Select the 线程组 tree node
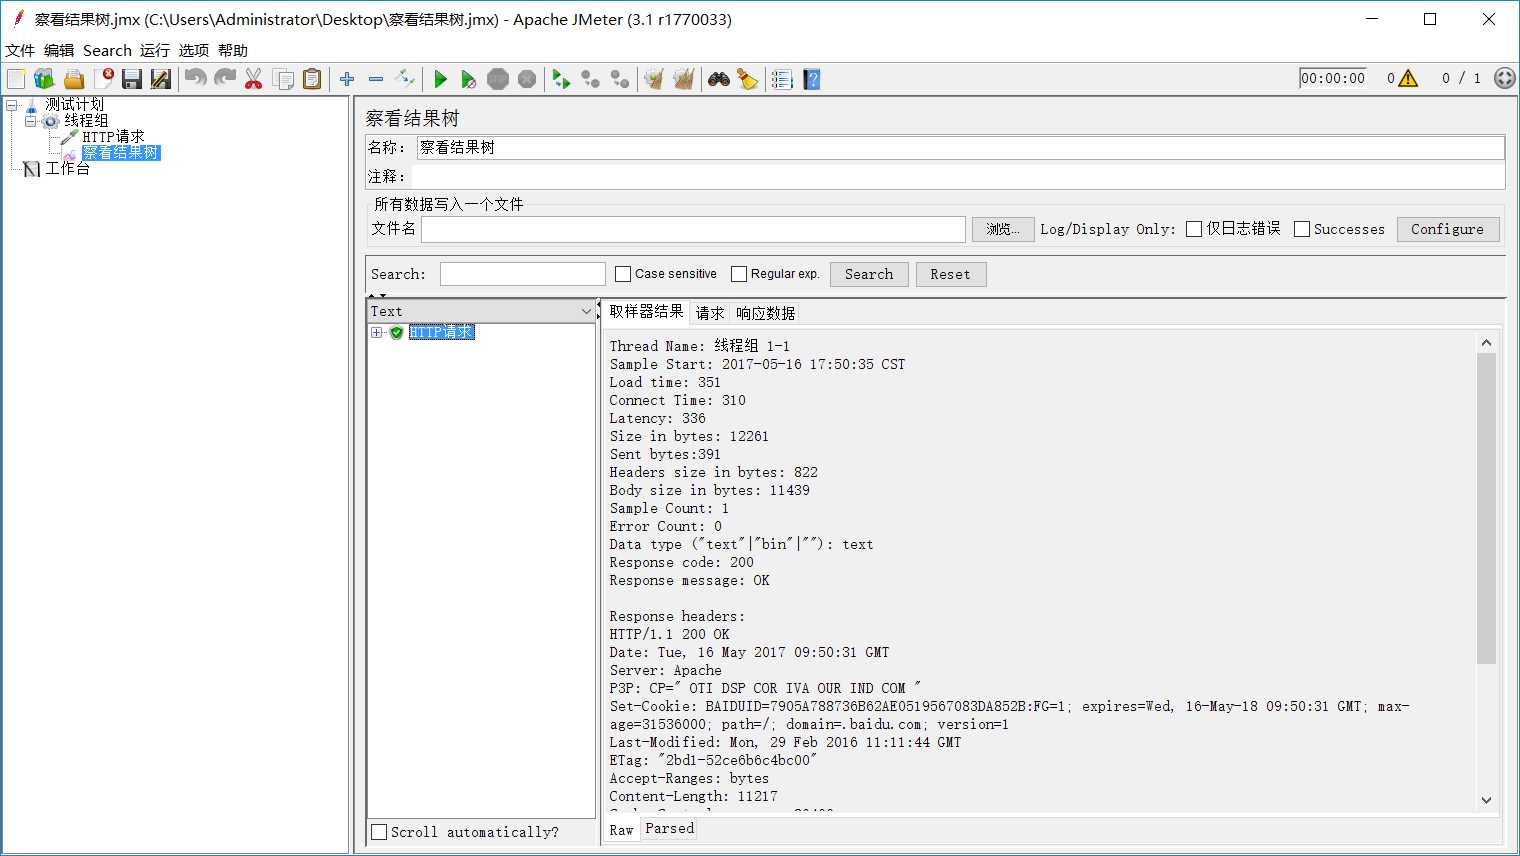This screenshot has width=1520, height=856. (x=86, y=120)
